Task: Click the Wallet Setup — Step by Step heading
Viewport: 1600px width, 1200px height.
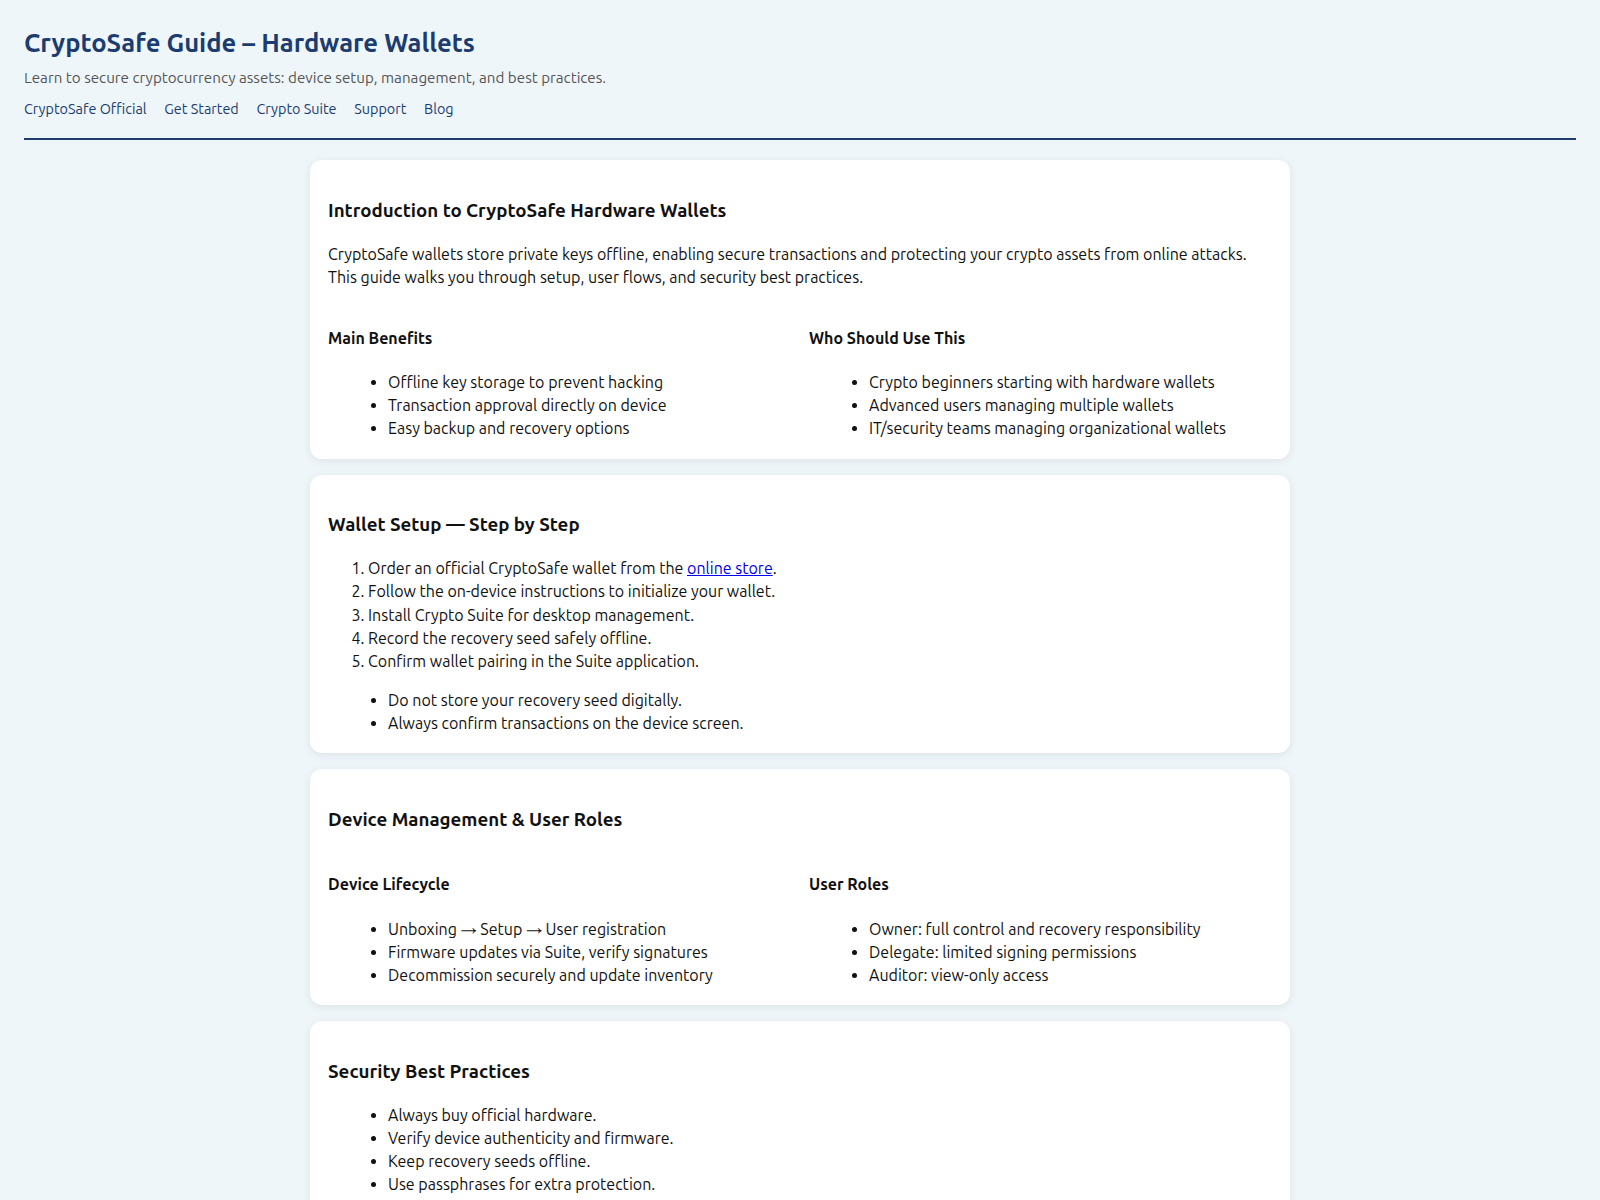Action: (454, 524)
